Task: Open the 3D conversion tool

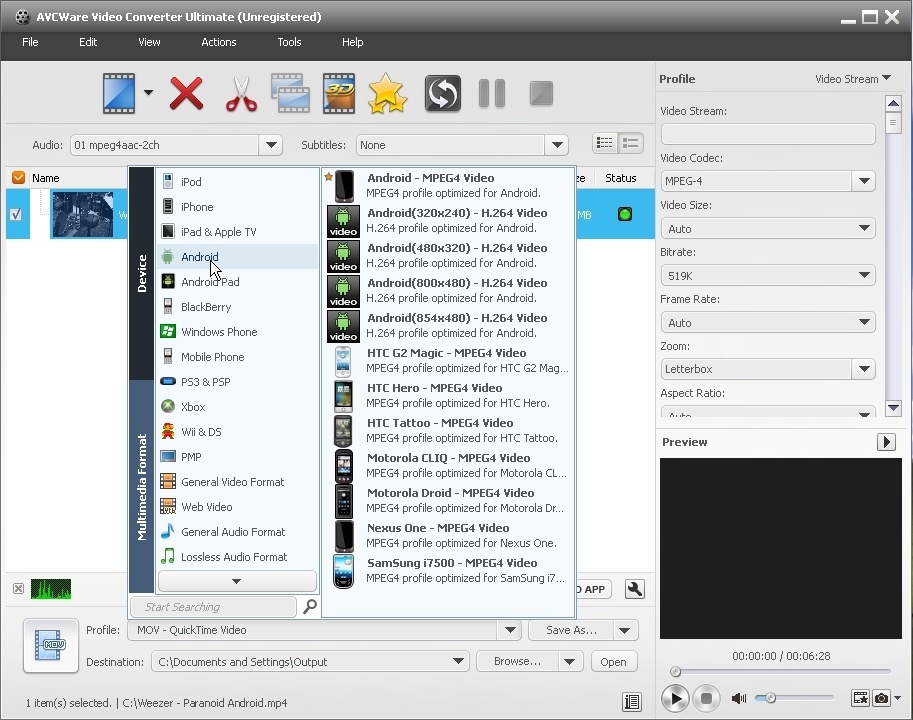Action: [339, 93]
